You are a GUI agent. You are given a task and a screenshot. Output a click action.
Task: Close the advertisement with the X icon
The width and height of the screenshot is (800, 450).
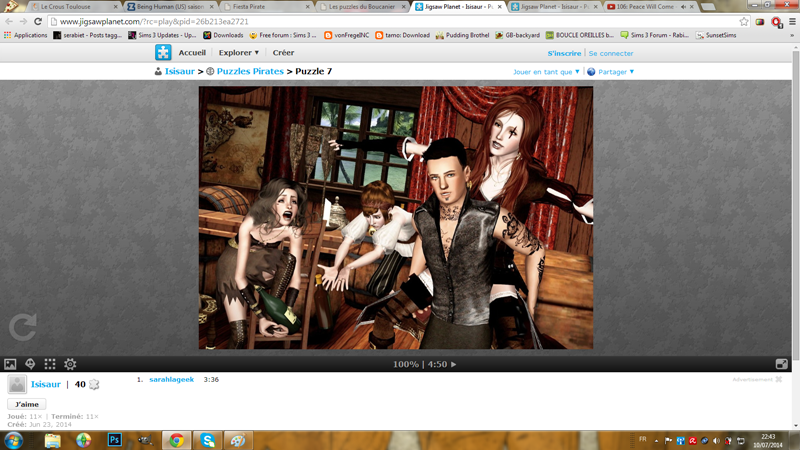click(x=779, y=379)
